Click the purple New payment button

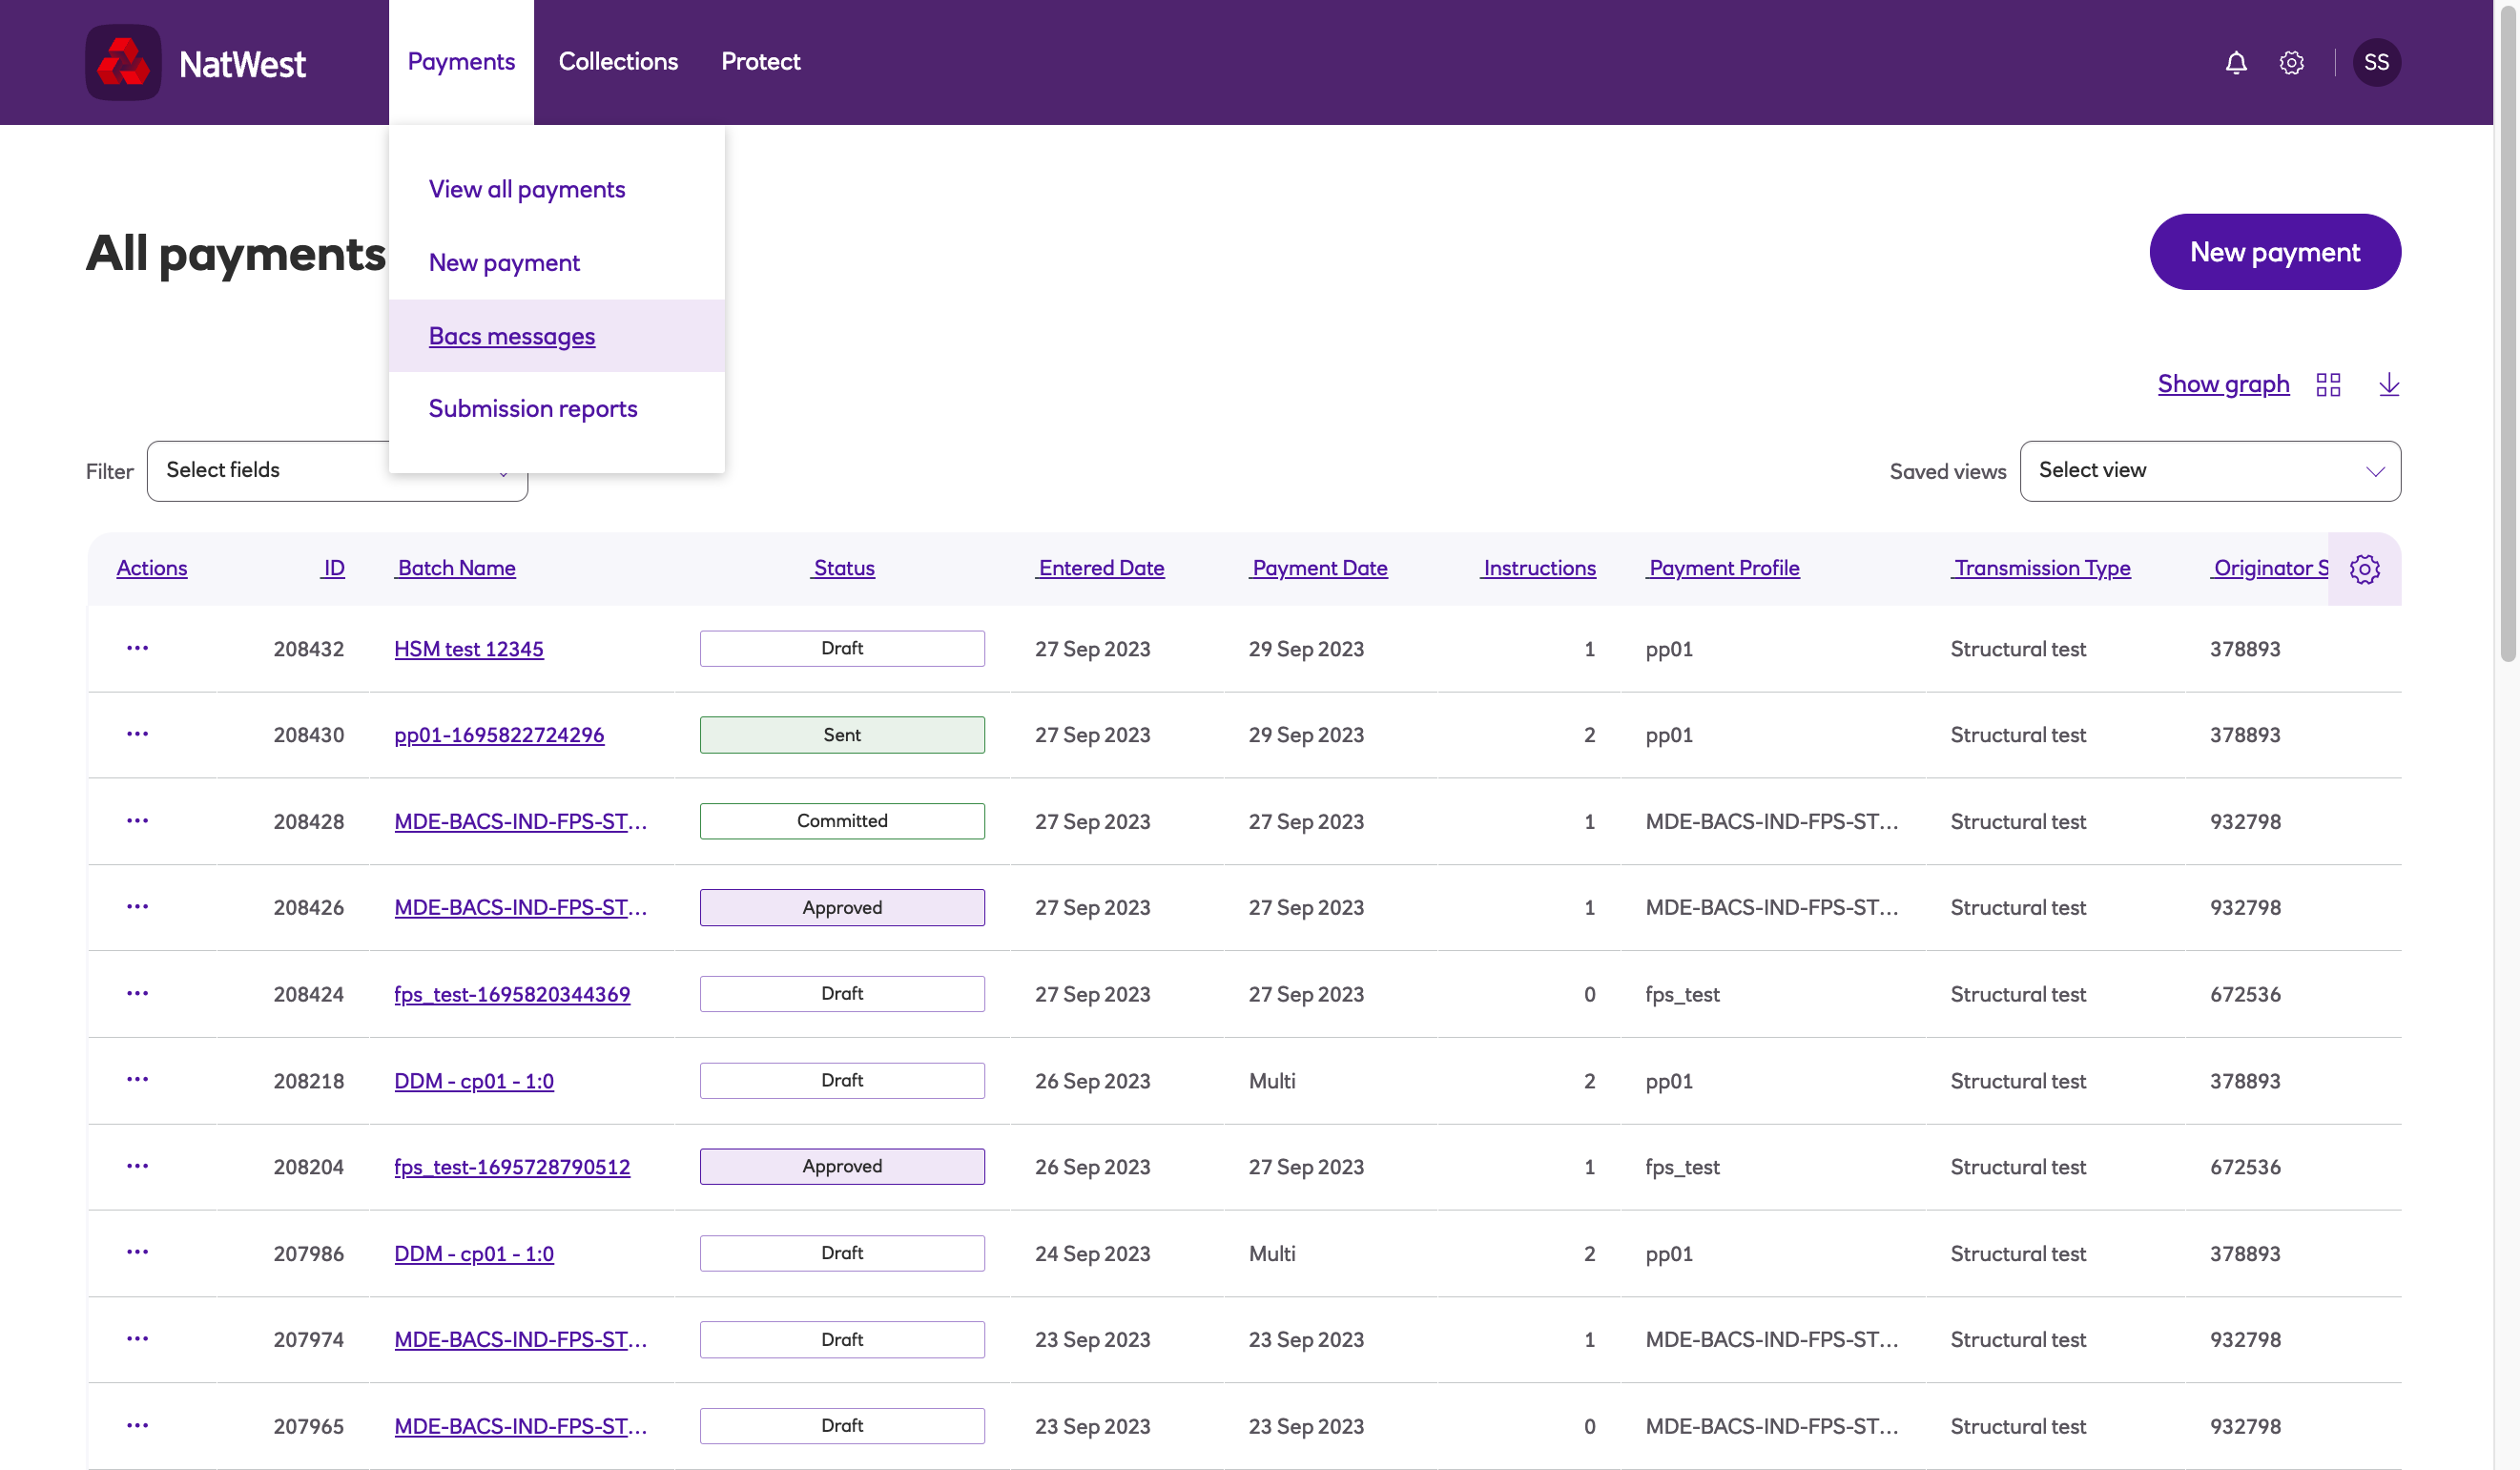2275,252
